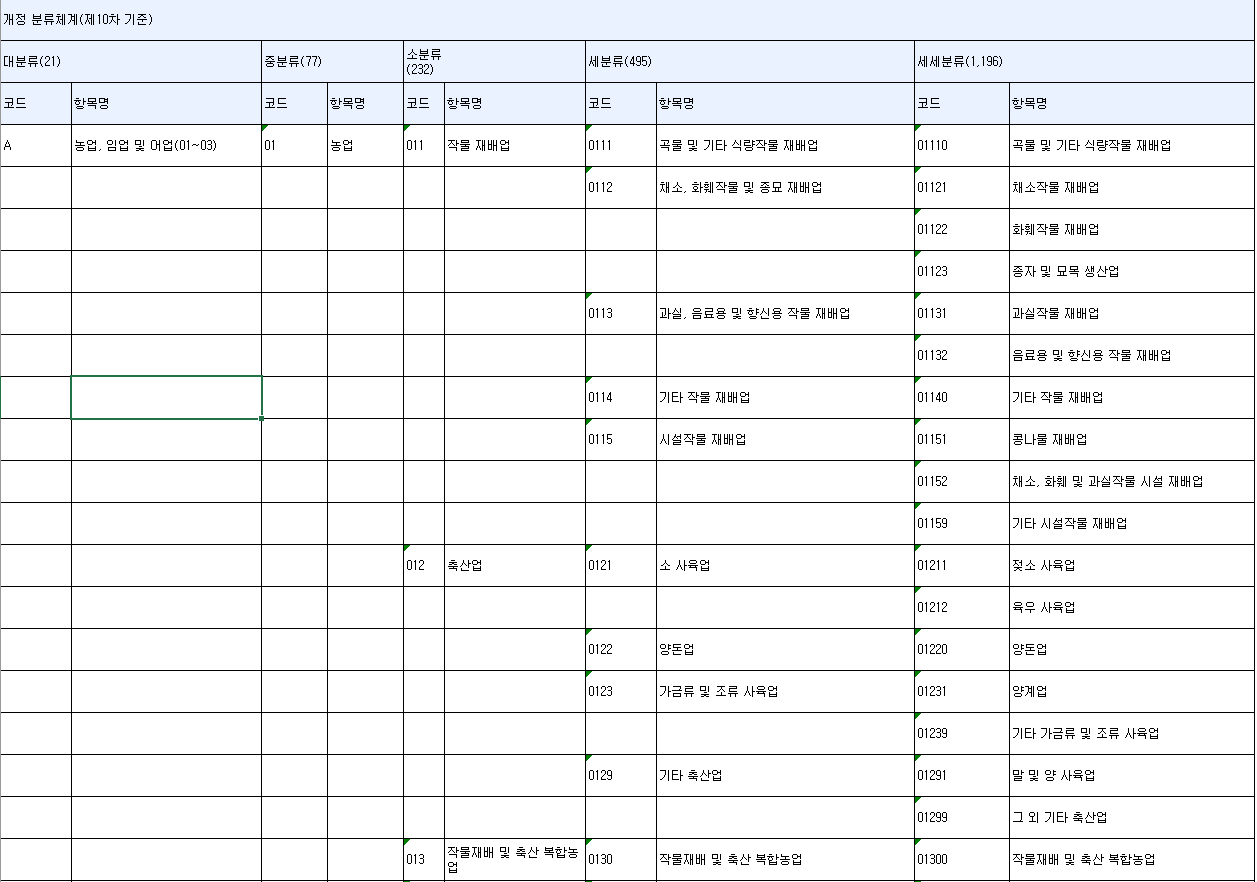Click the code cell '01123'
This screenshot has width=1257, height=882.
point(962,271)
